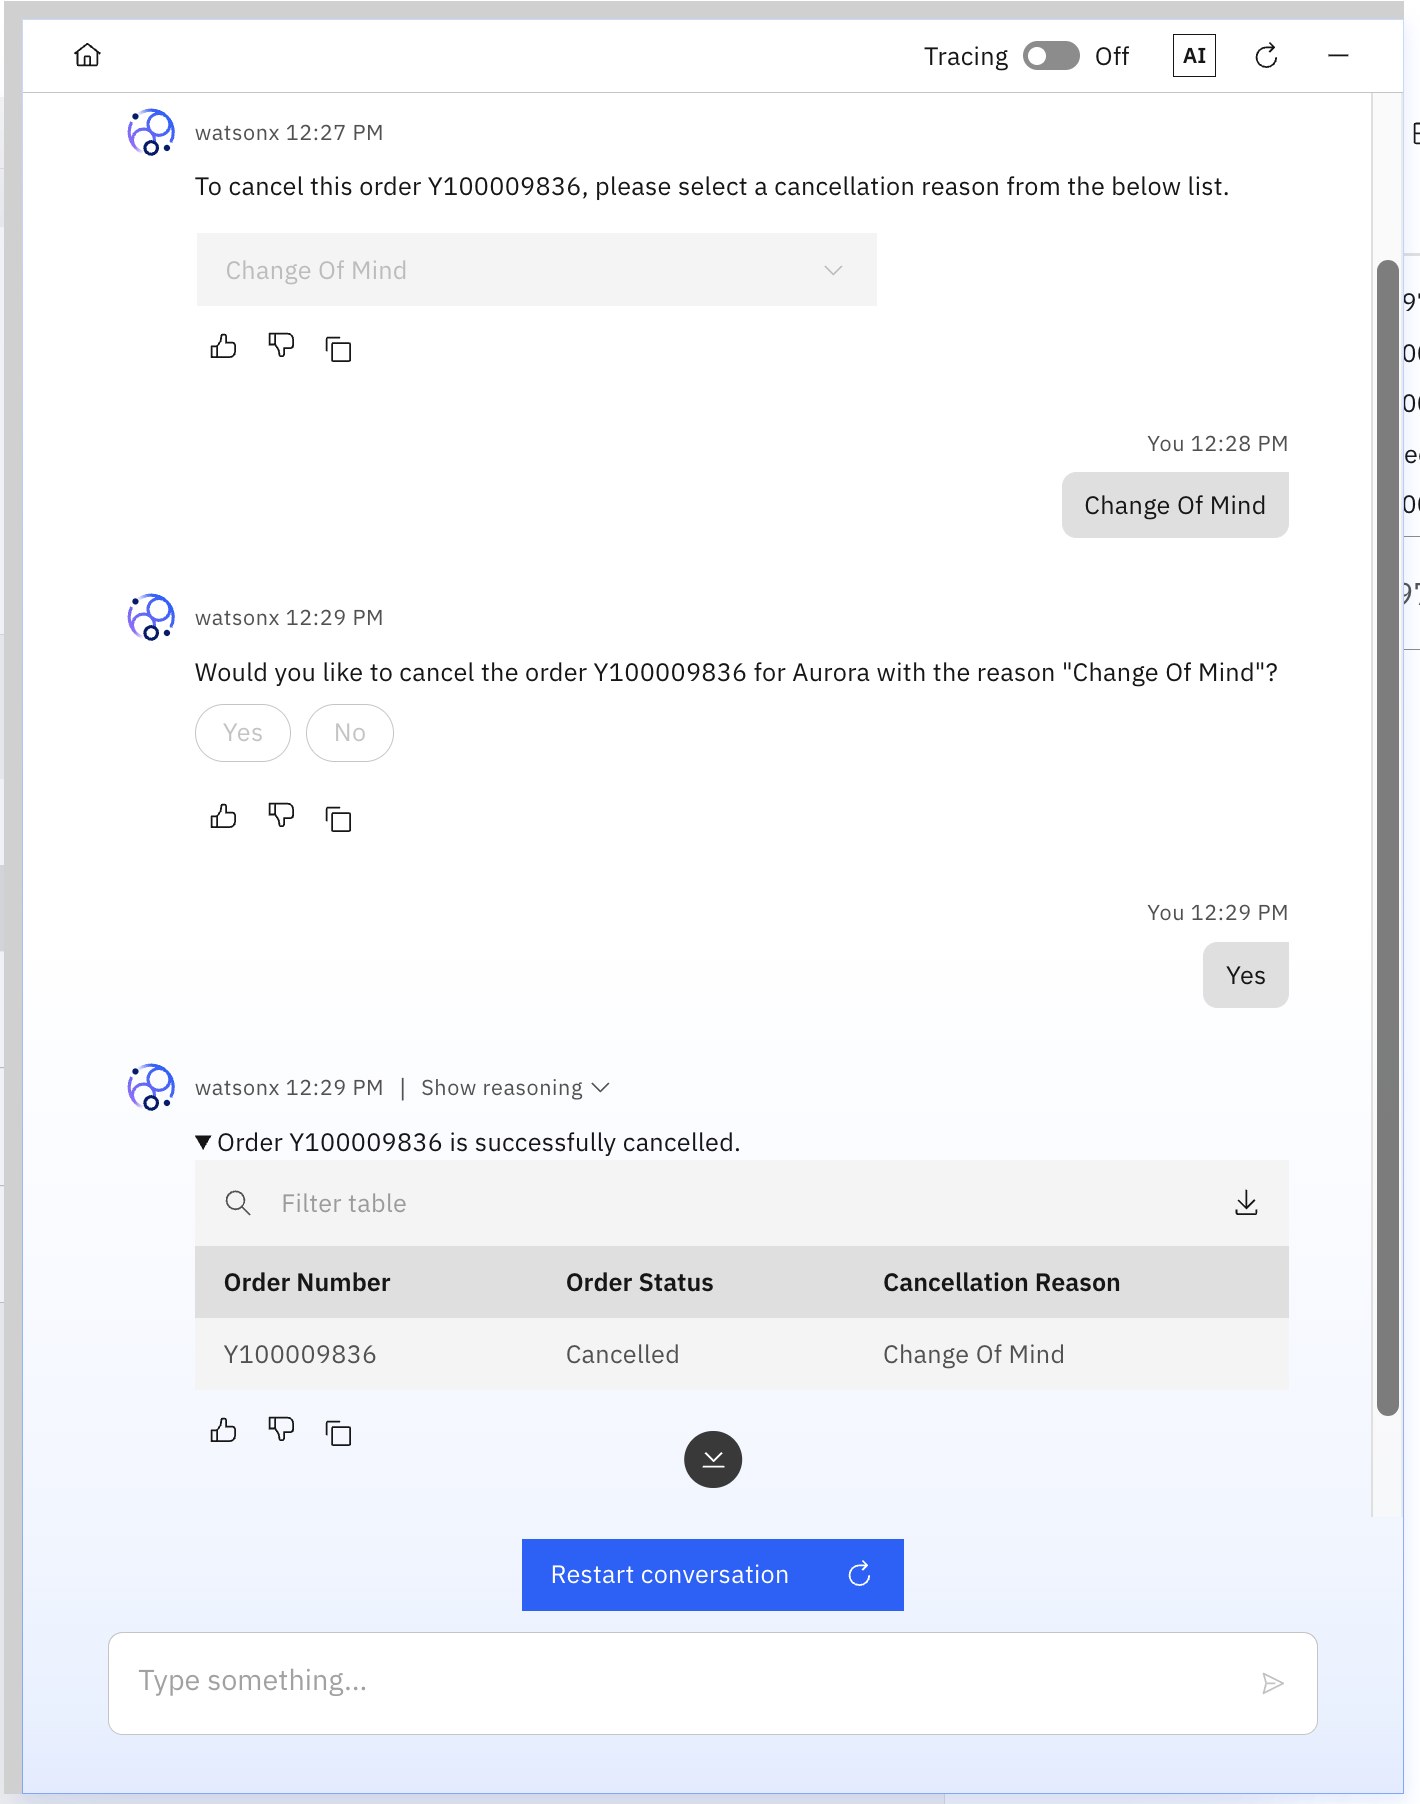Thumbs down the cancellation reason message
The image size is (1420, 1804).
pos(281,347)
